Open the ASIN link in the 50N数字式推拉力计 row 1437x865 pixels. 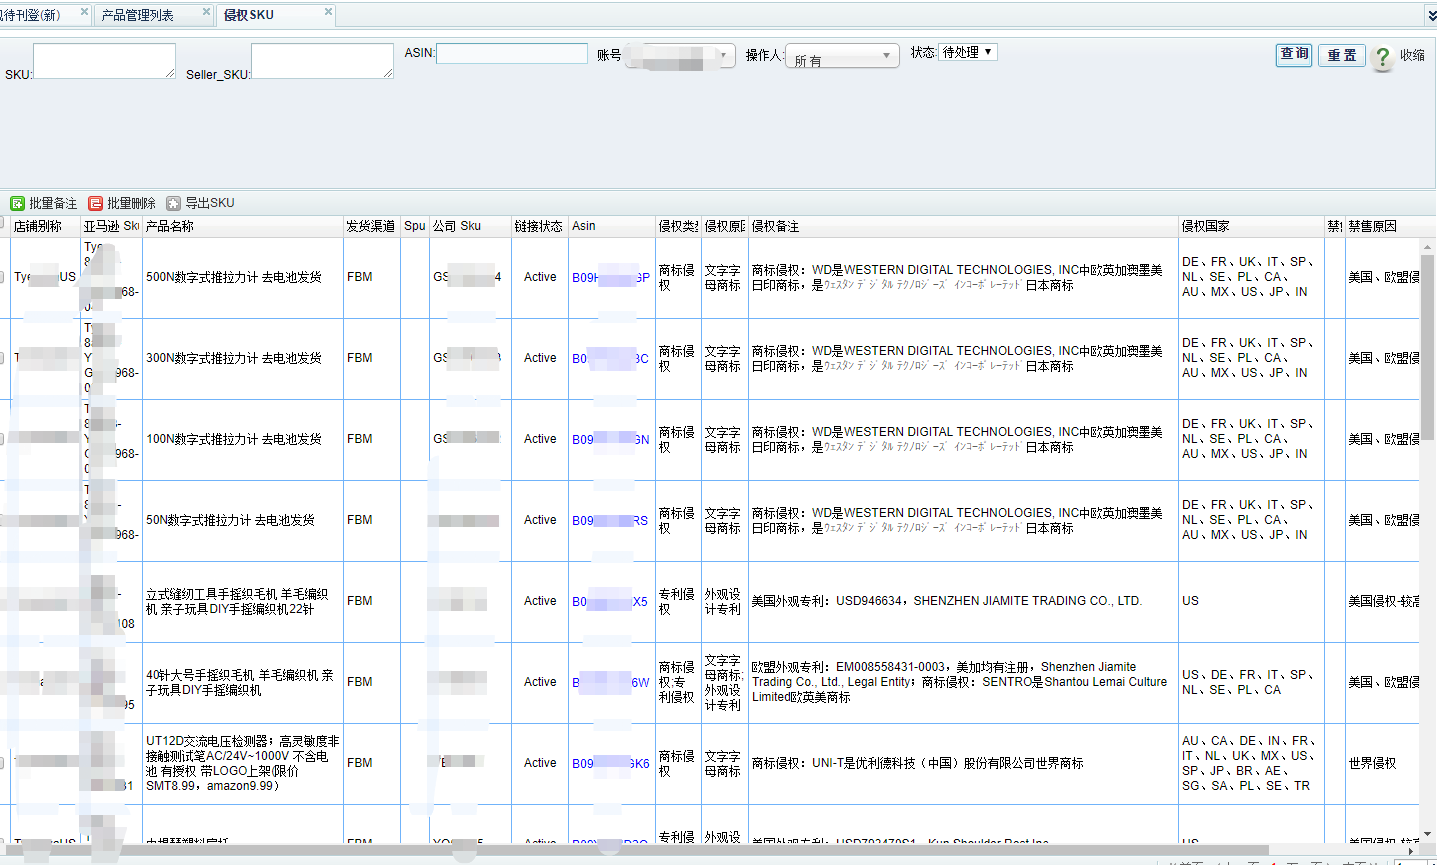click(610, 520)
